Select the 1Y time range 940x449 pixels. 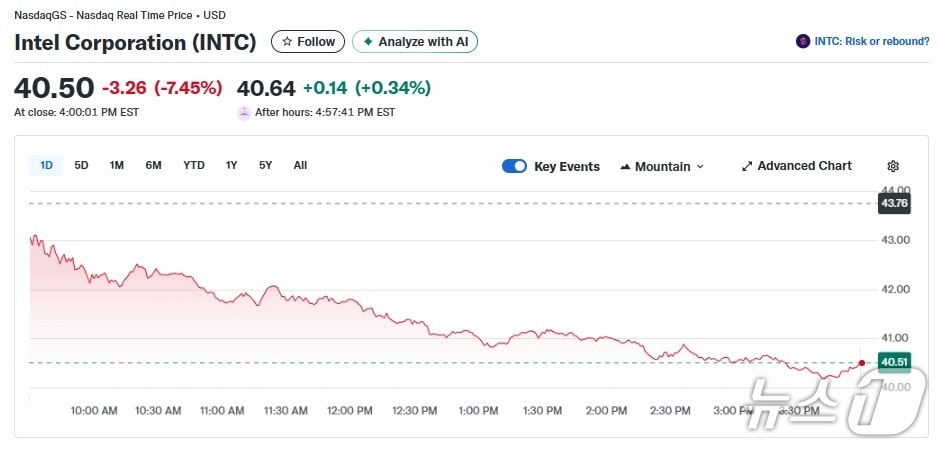[x=231, y=165]
